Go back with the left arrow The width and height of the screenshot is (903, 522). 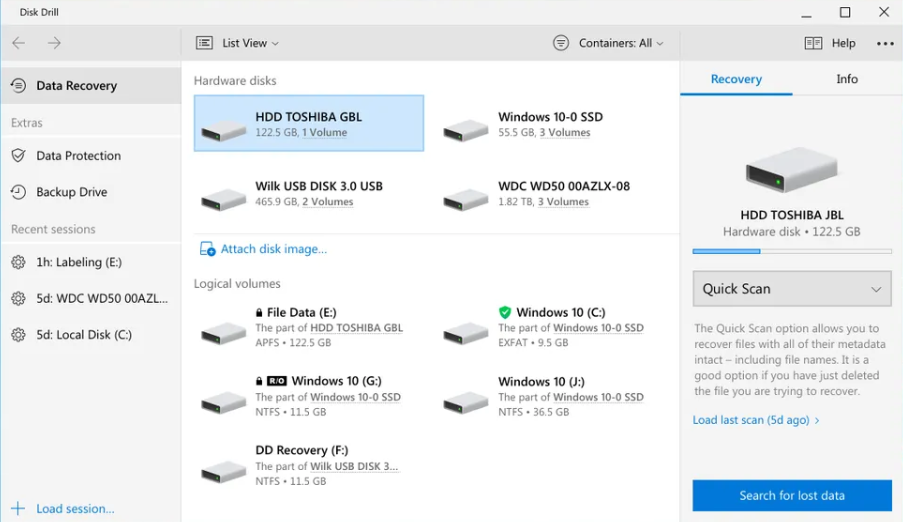18,43
